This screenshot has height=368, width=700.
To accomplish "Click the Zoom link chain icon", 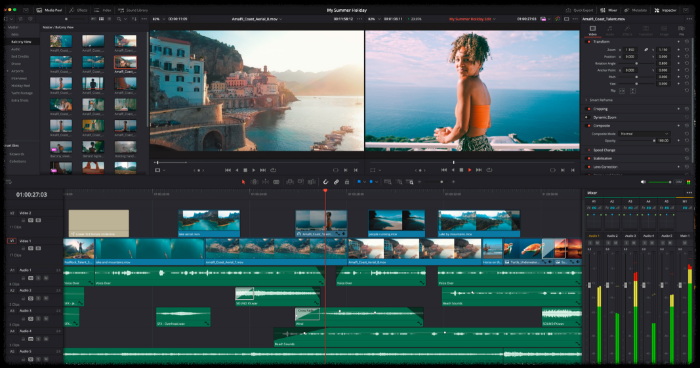I will tap(646, 50).
